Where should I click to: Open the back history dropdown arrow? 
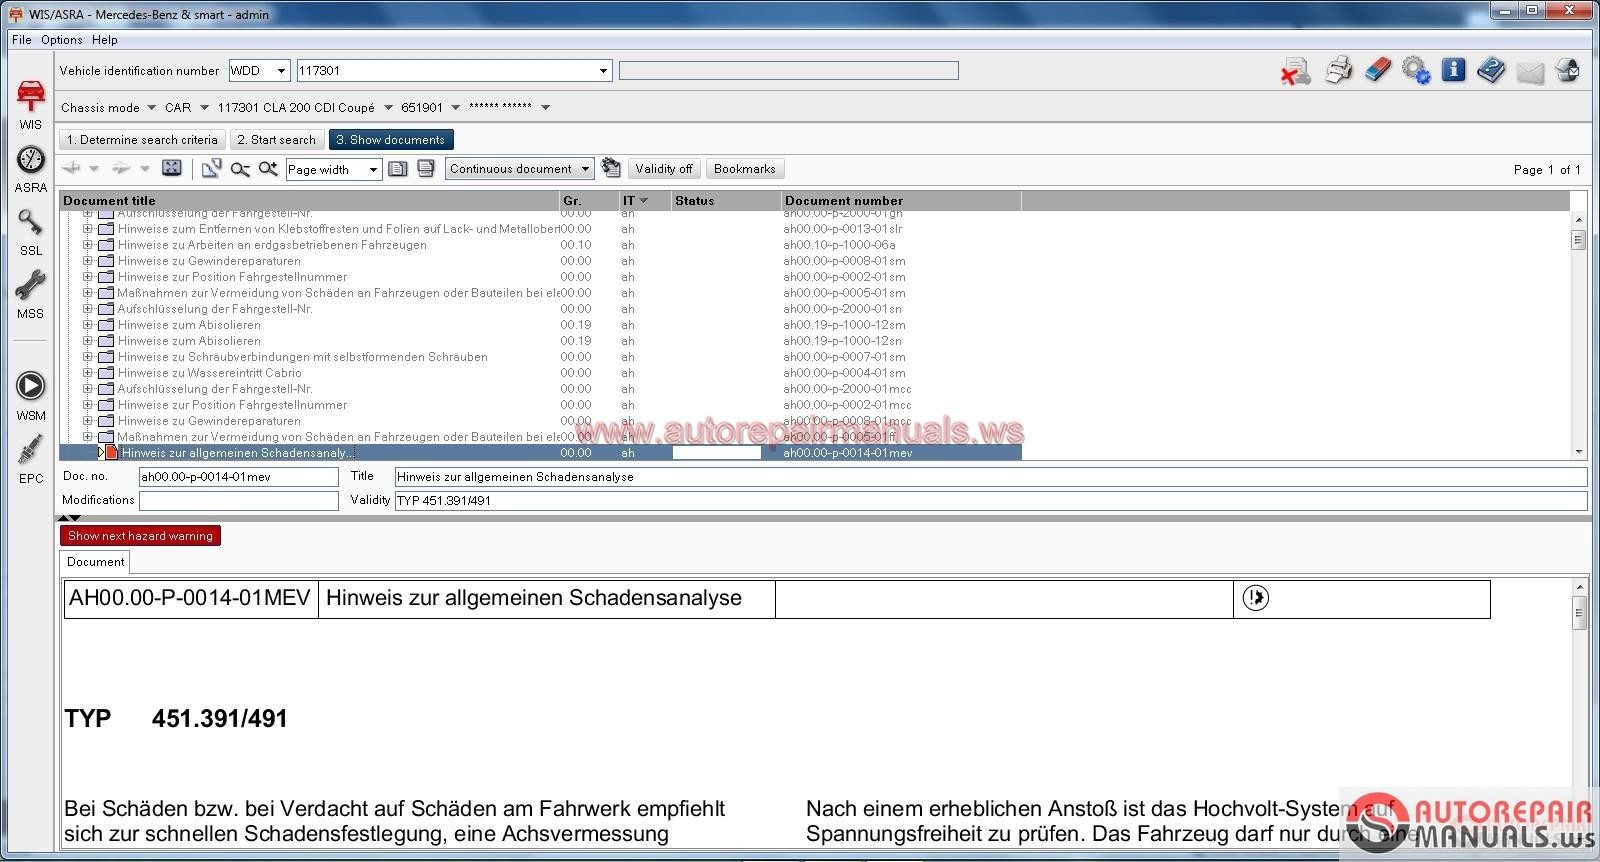94,168
